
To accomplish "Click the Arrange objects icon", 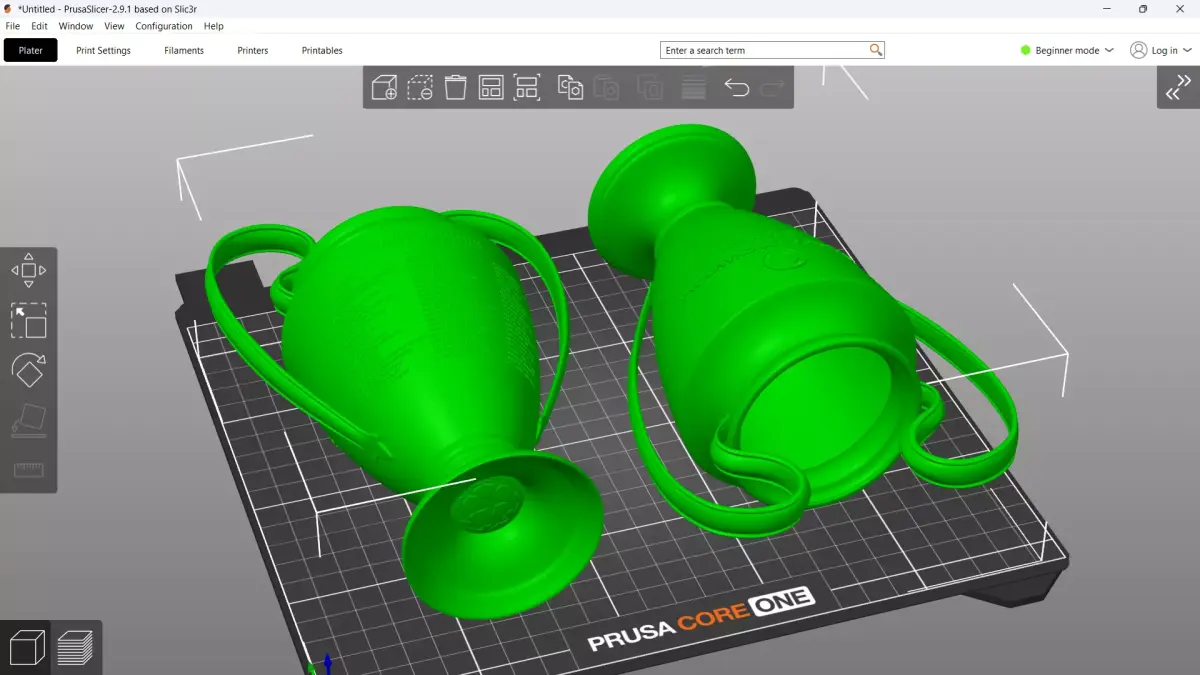I will [x=490, y=88].
